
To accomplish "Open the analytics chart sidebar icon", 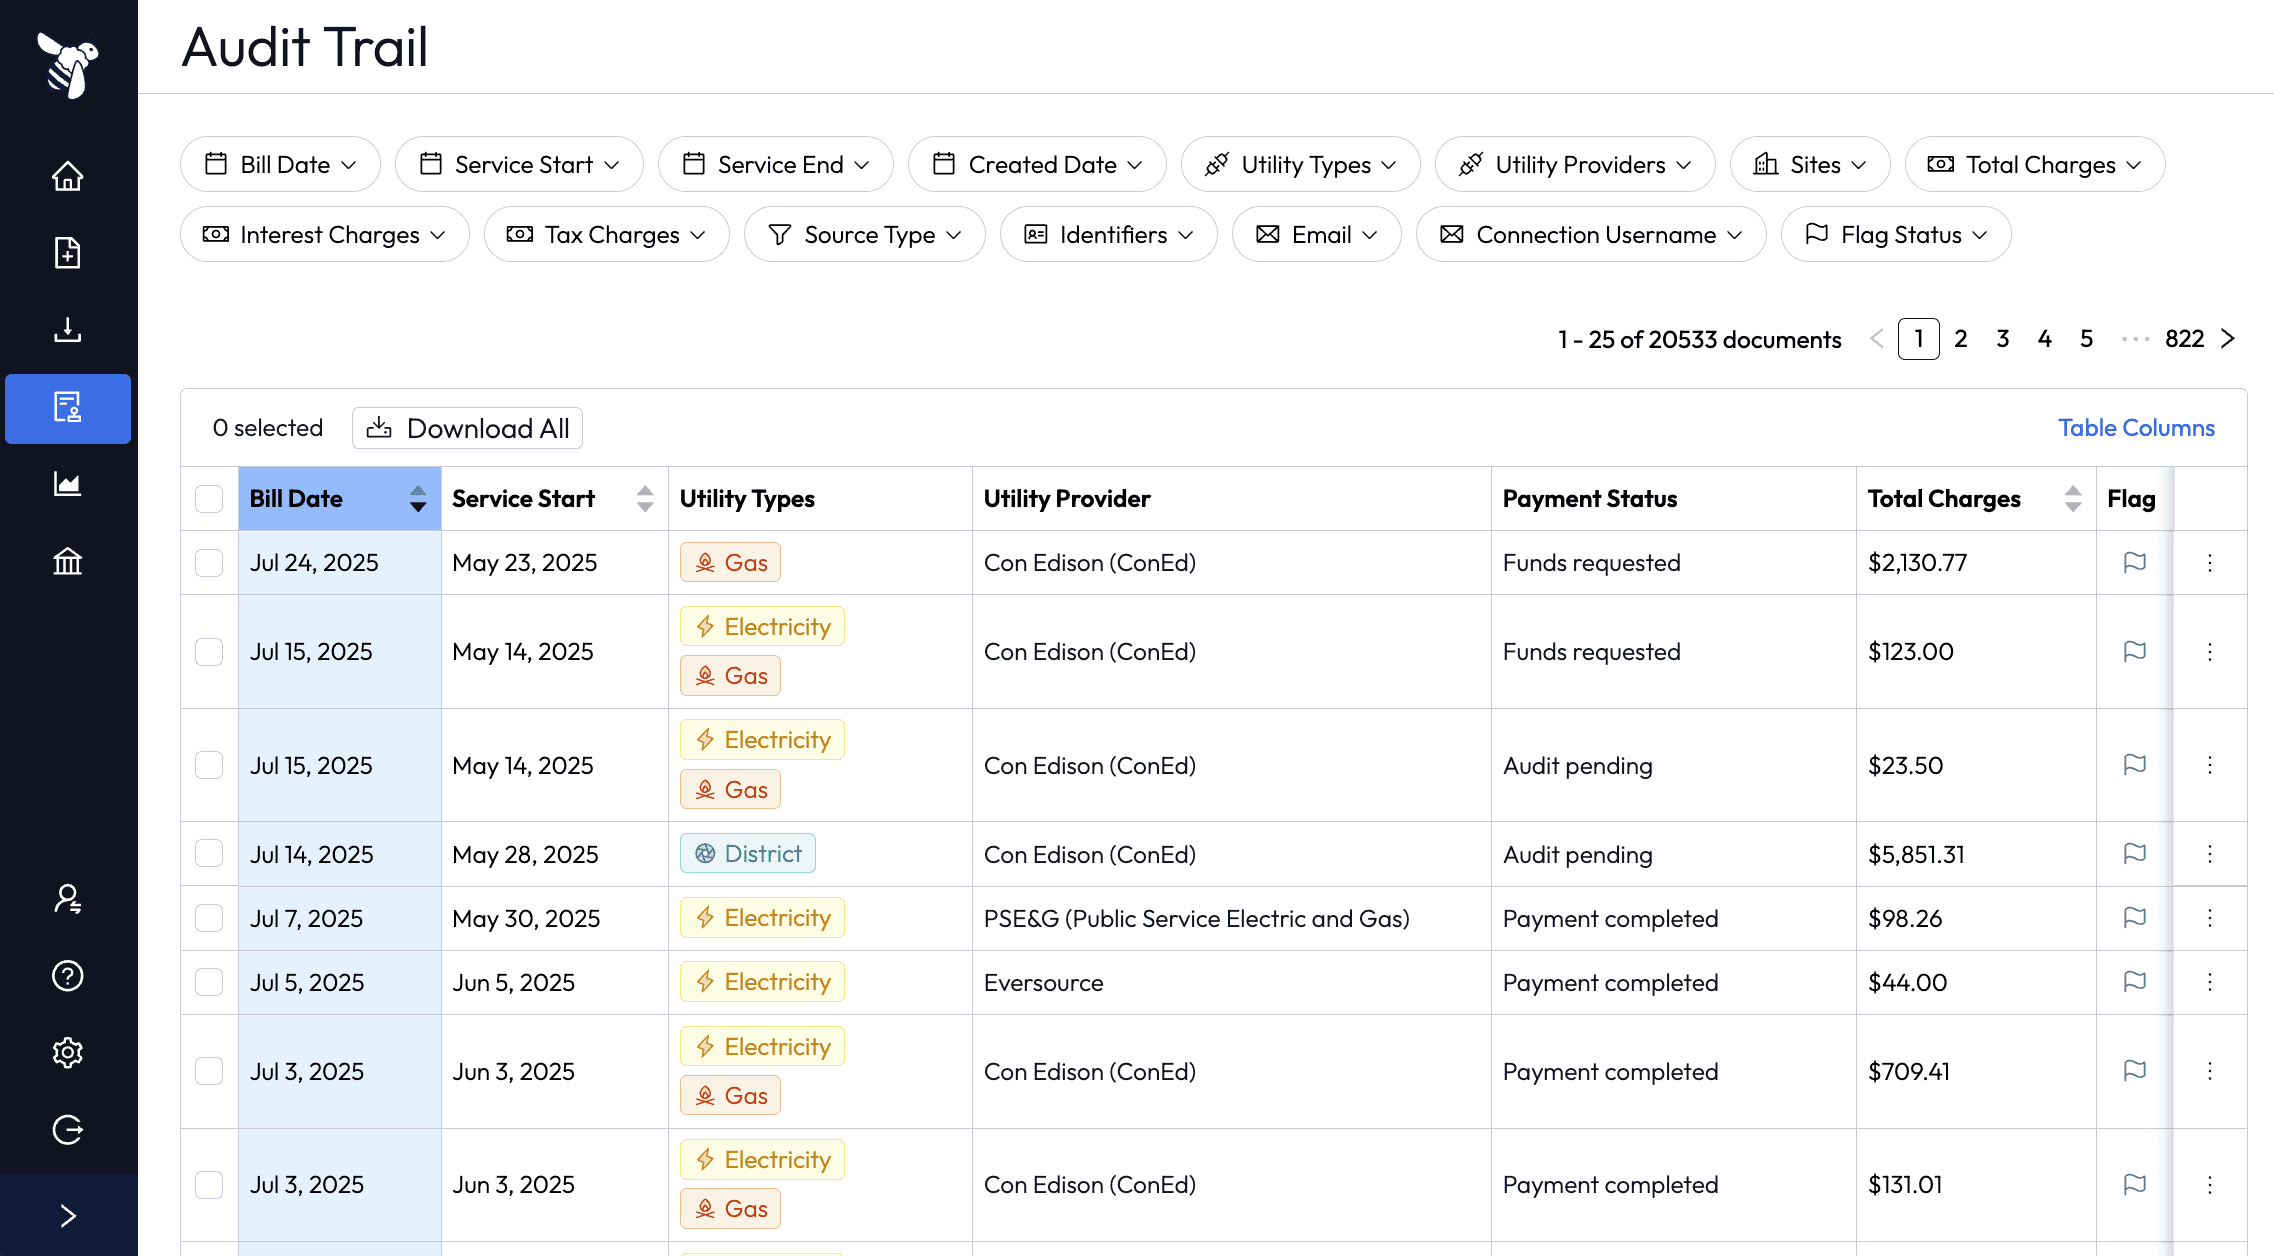I will click(67, 485).
